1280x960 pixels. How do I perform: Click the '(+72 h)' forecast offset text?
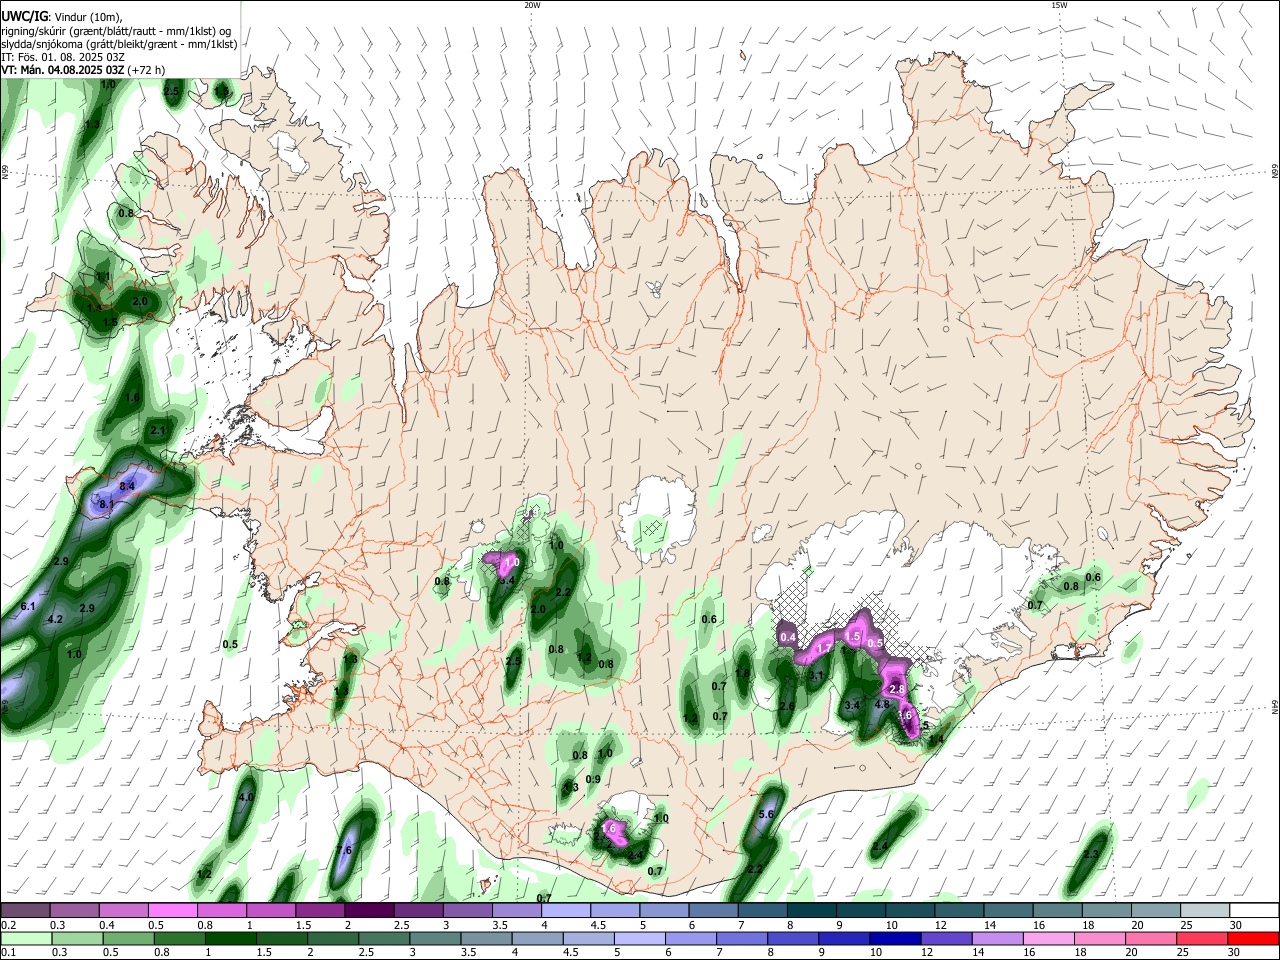(147, 70)
